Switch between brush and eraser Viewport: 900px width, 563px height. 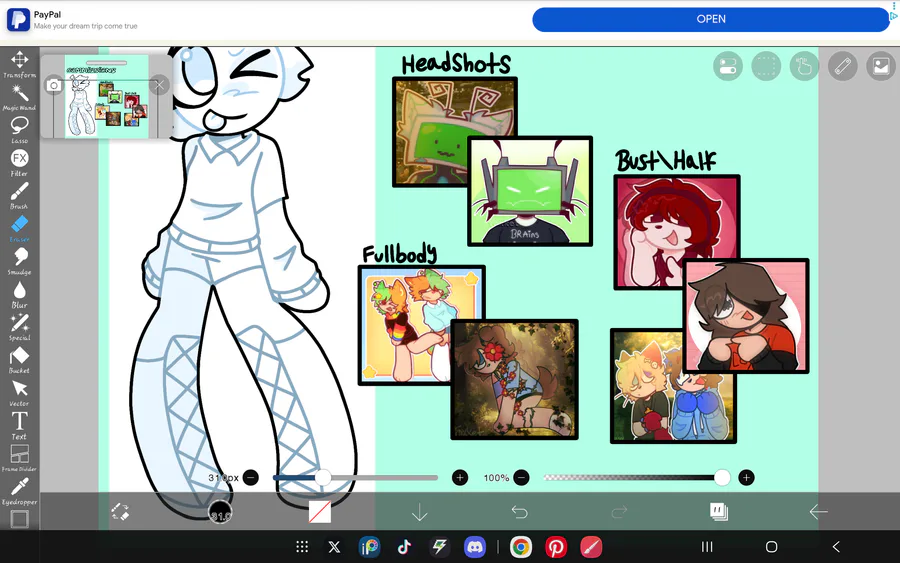click(x=120, y=511)
